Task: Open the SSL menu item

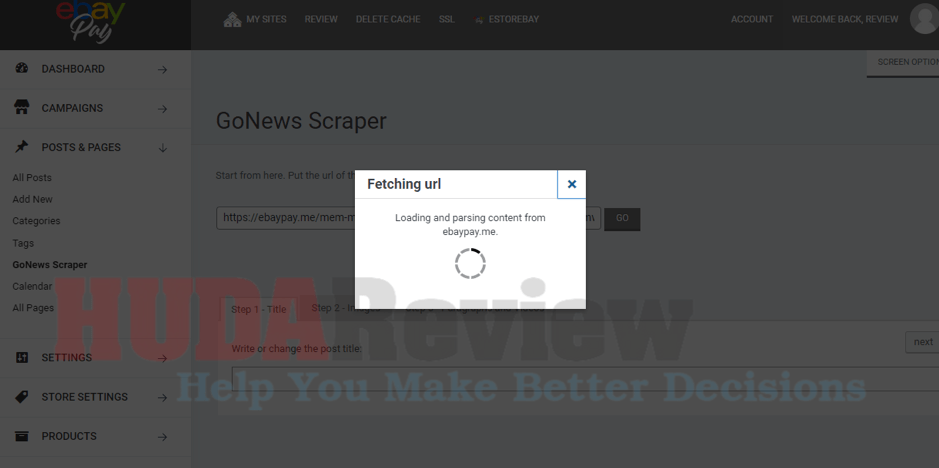Action: coord(447,19)
